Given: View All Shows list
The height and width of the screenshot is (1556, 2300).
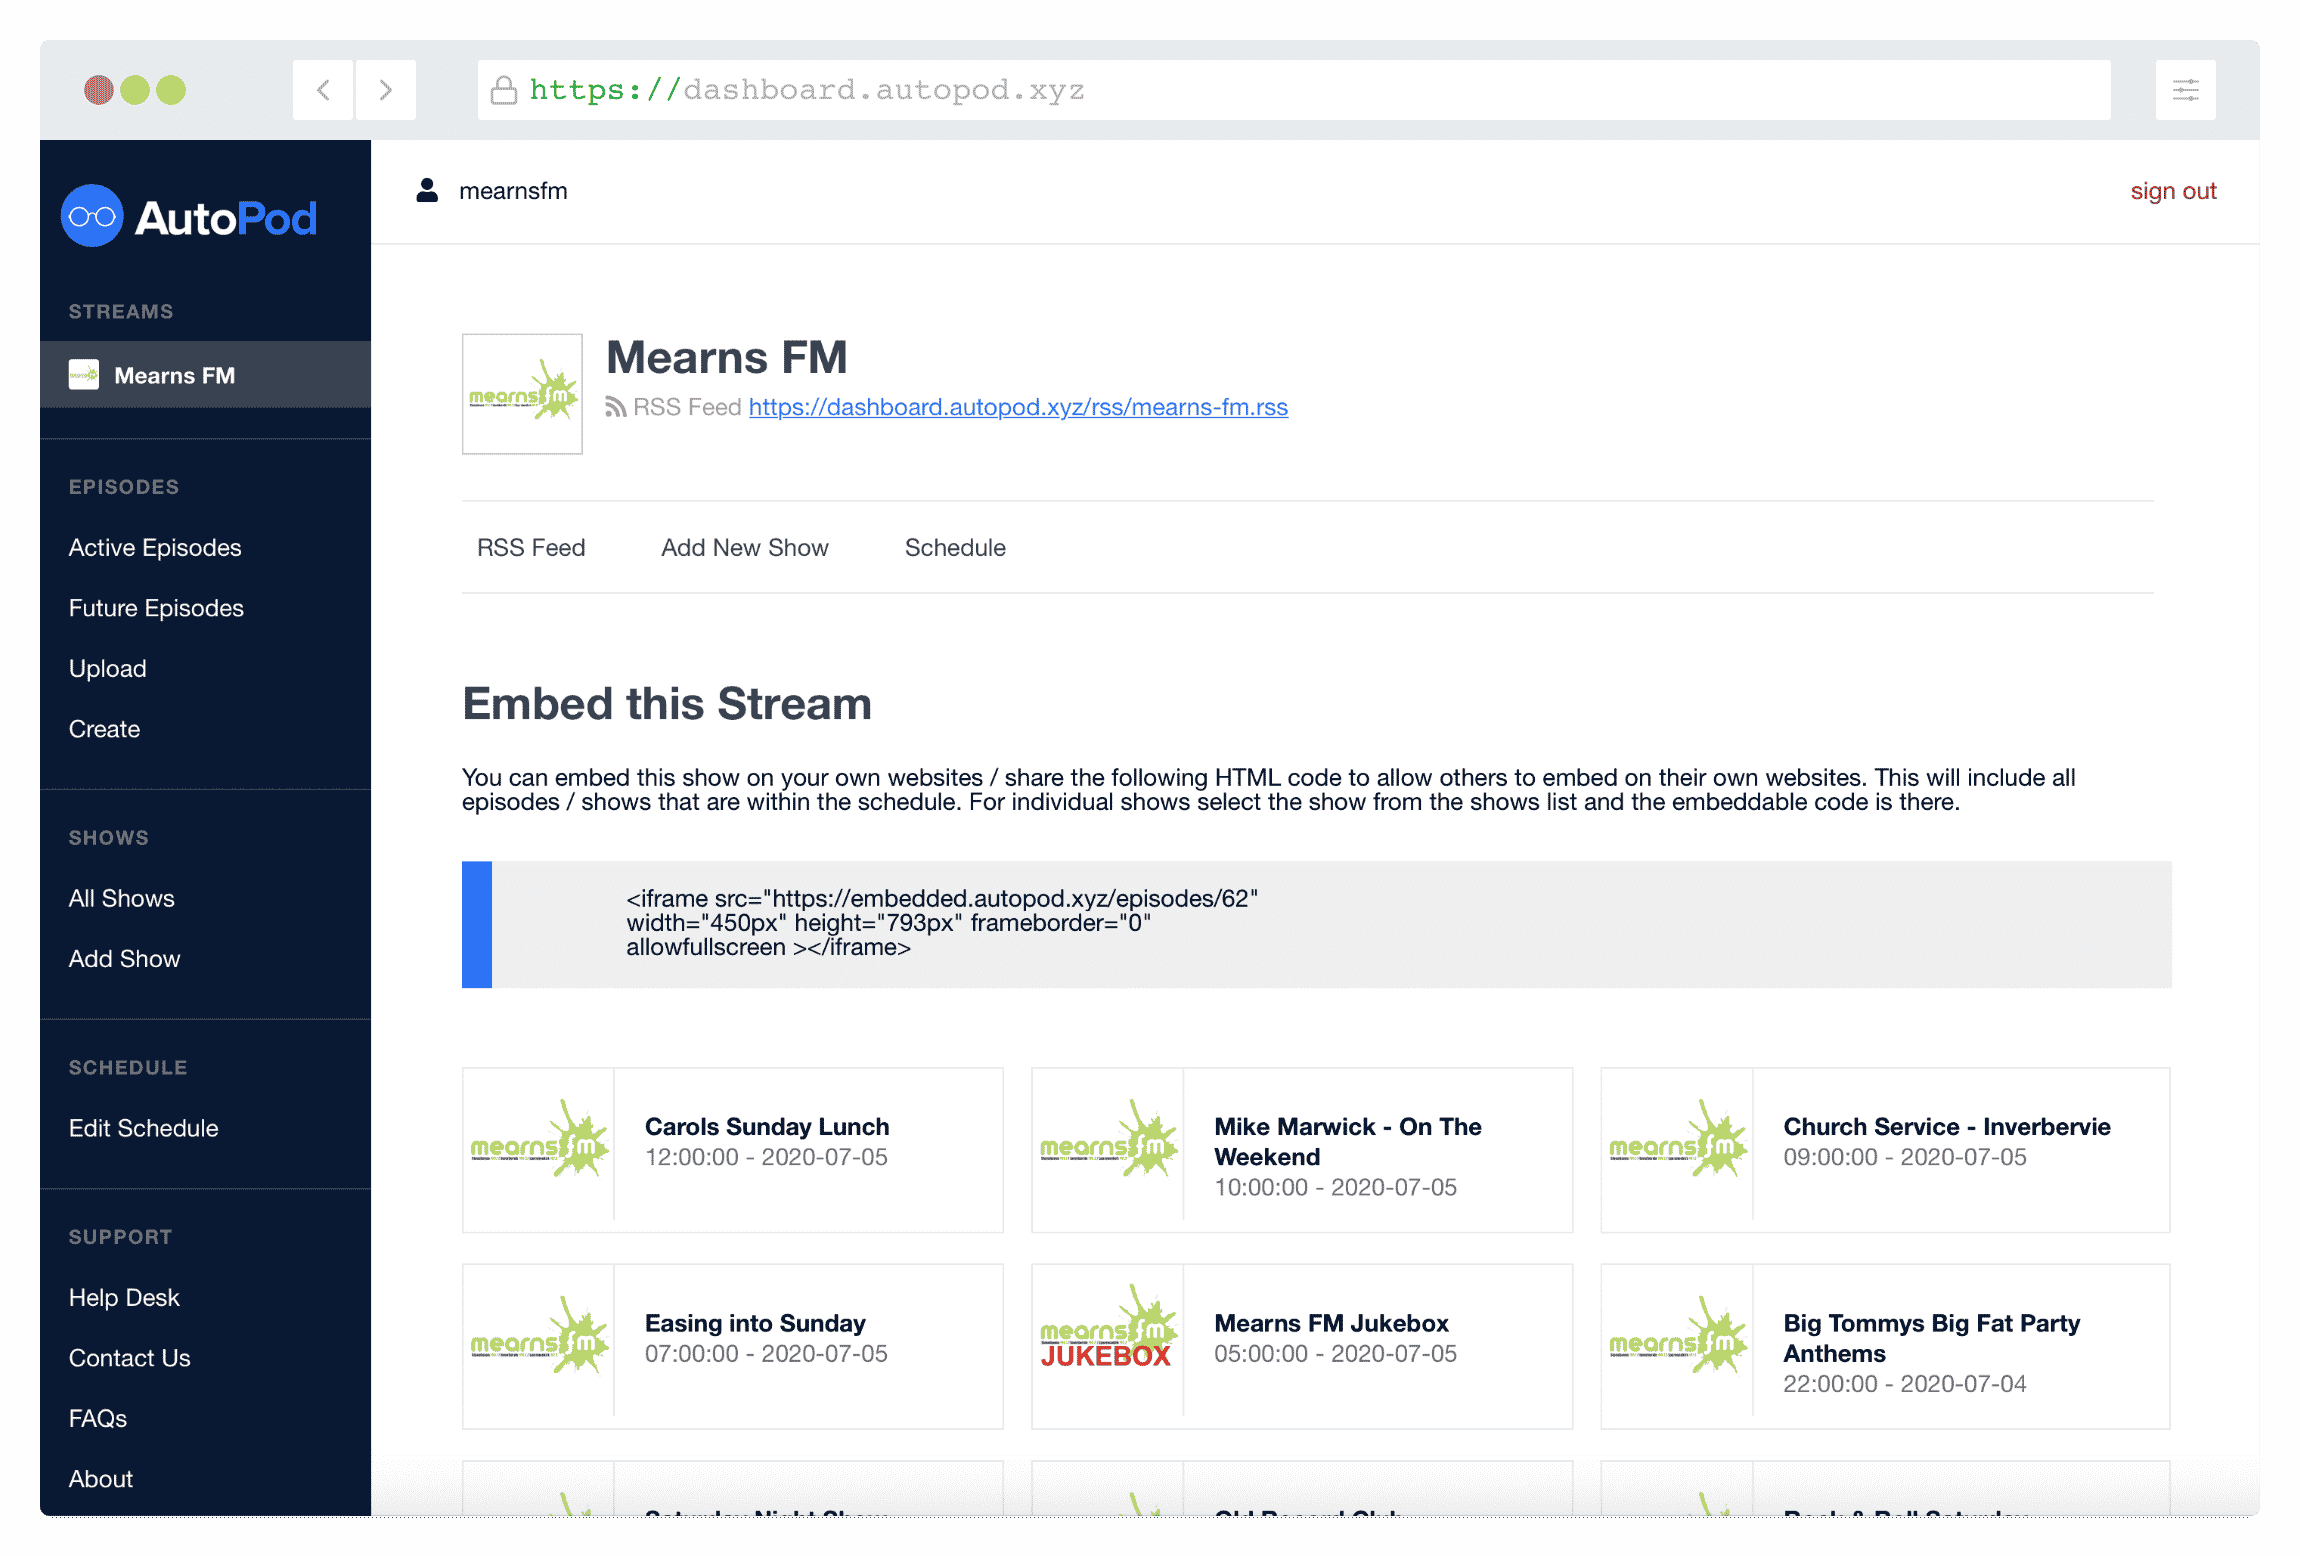Looking at the screenshot, I should coord(122,898).
